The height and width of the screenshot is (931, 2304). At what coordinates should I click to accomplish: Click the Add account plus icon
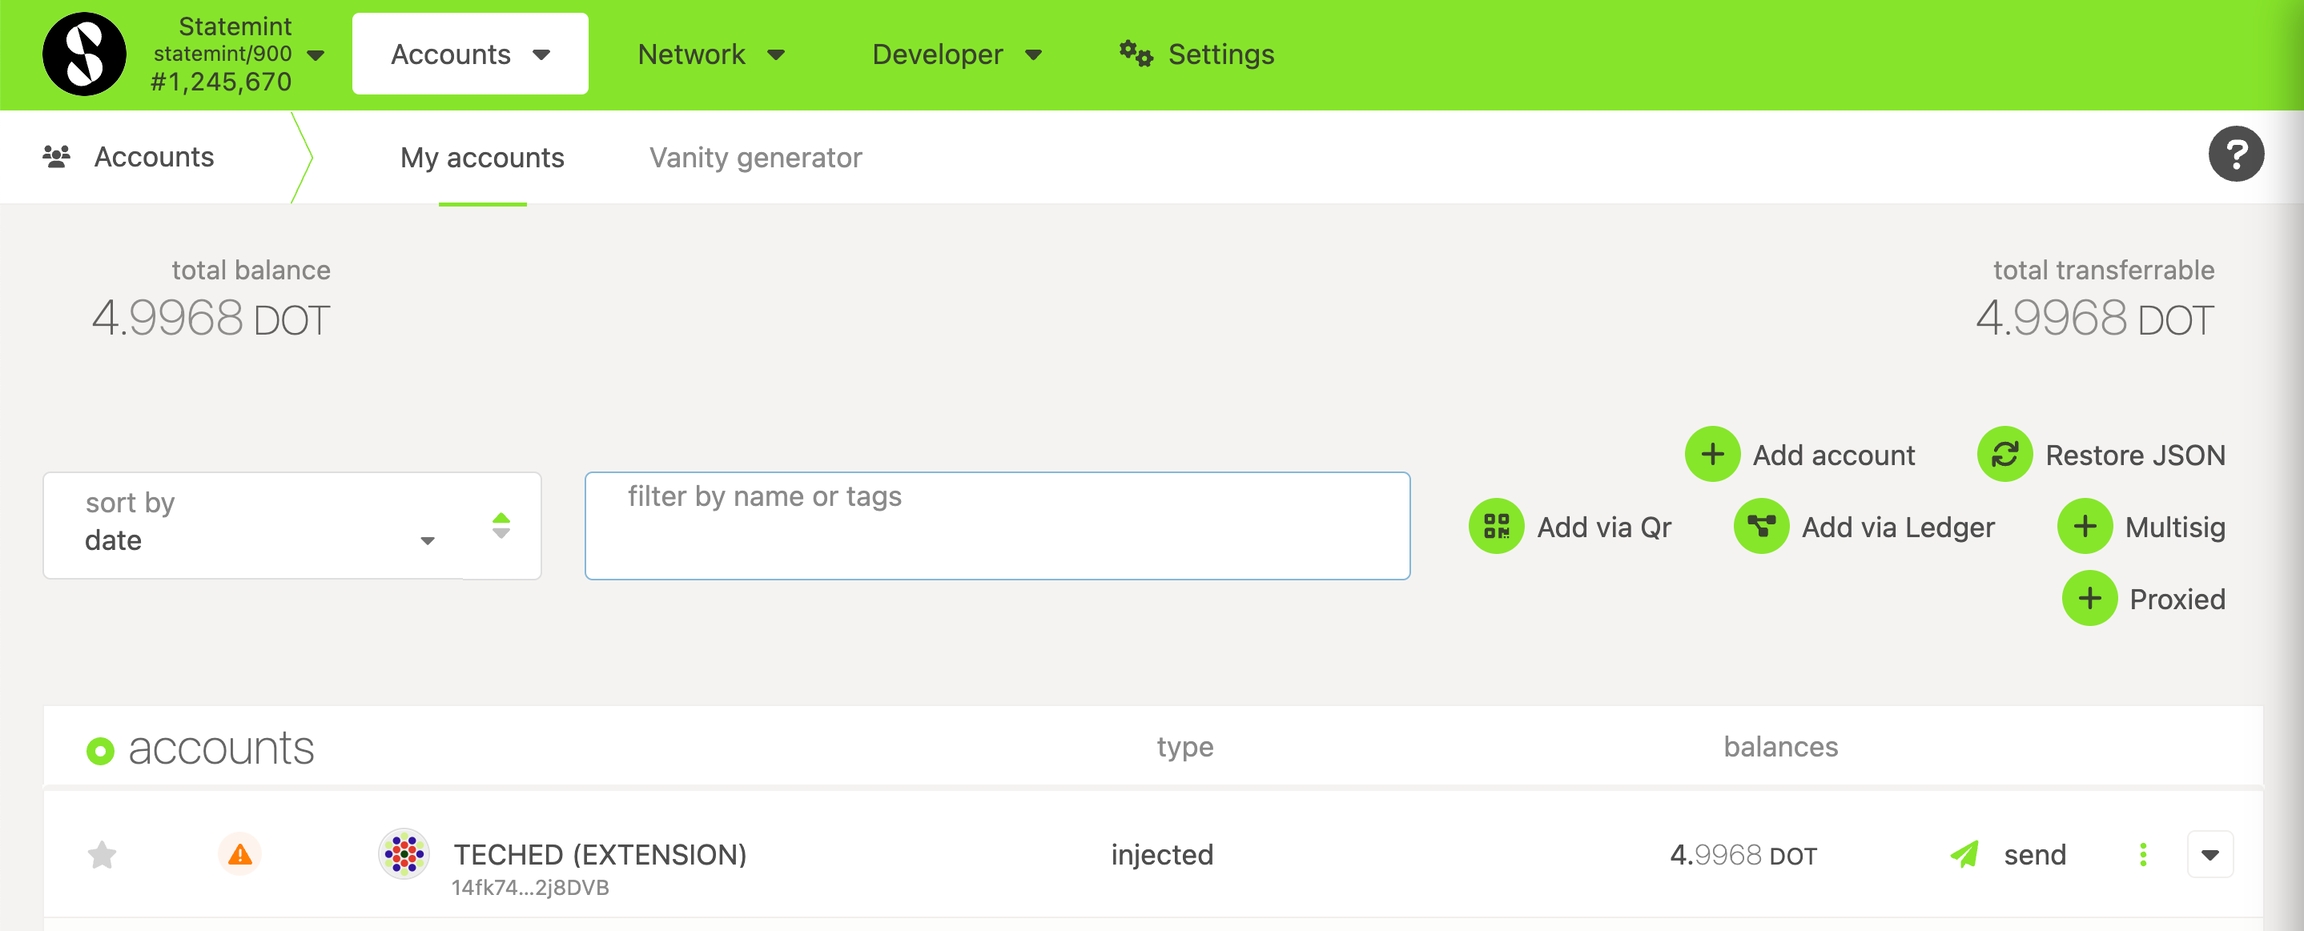[1712, 454]
